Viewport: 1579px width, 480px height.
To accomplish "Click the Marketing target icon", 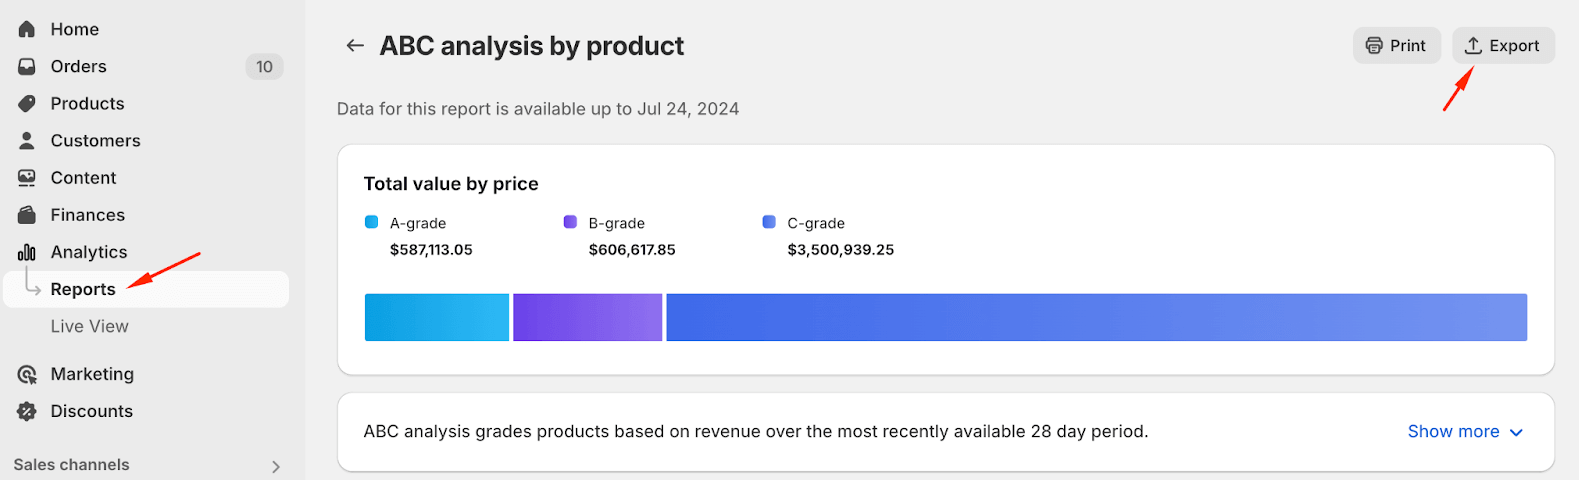I will coord(27,374).
